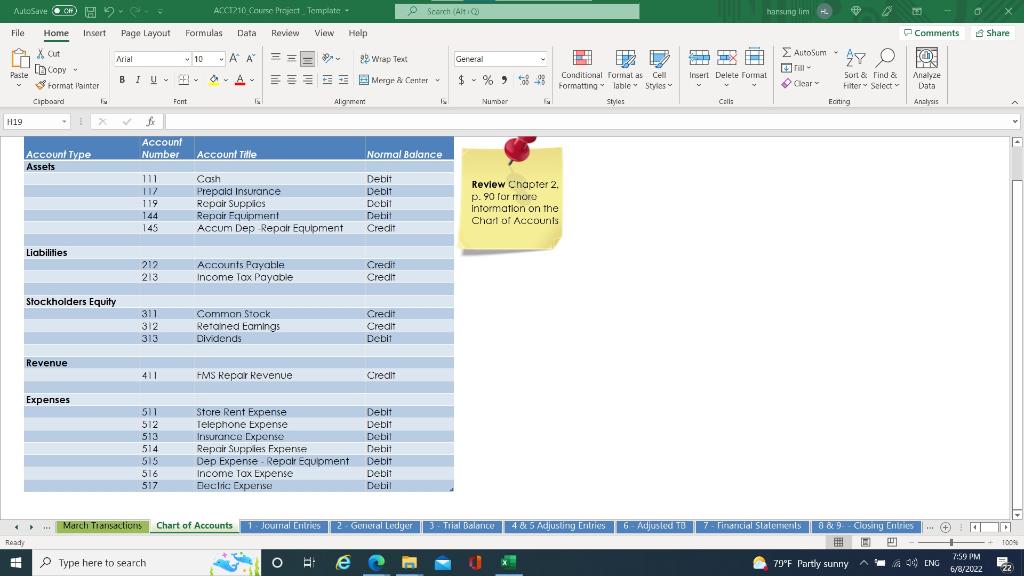1024x576 pixels.
Task: Open Conditional Formatting
Action: pos(581,70)
